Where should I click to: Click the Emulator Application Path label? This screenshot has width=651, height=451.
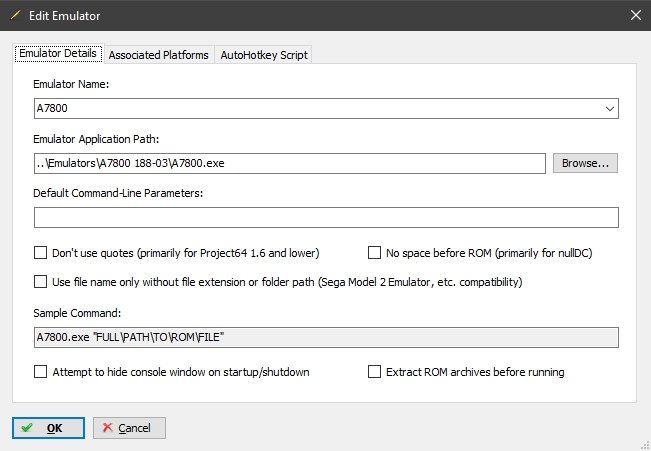[x=96, y=139]
